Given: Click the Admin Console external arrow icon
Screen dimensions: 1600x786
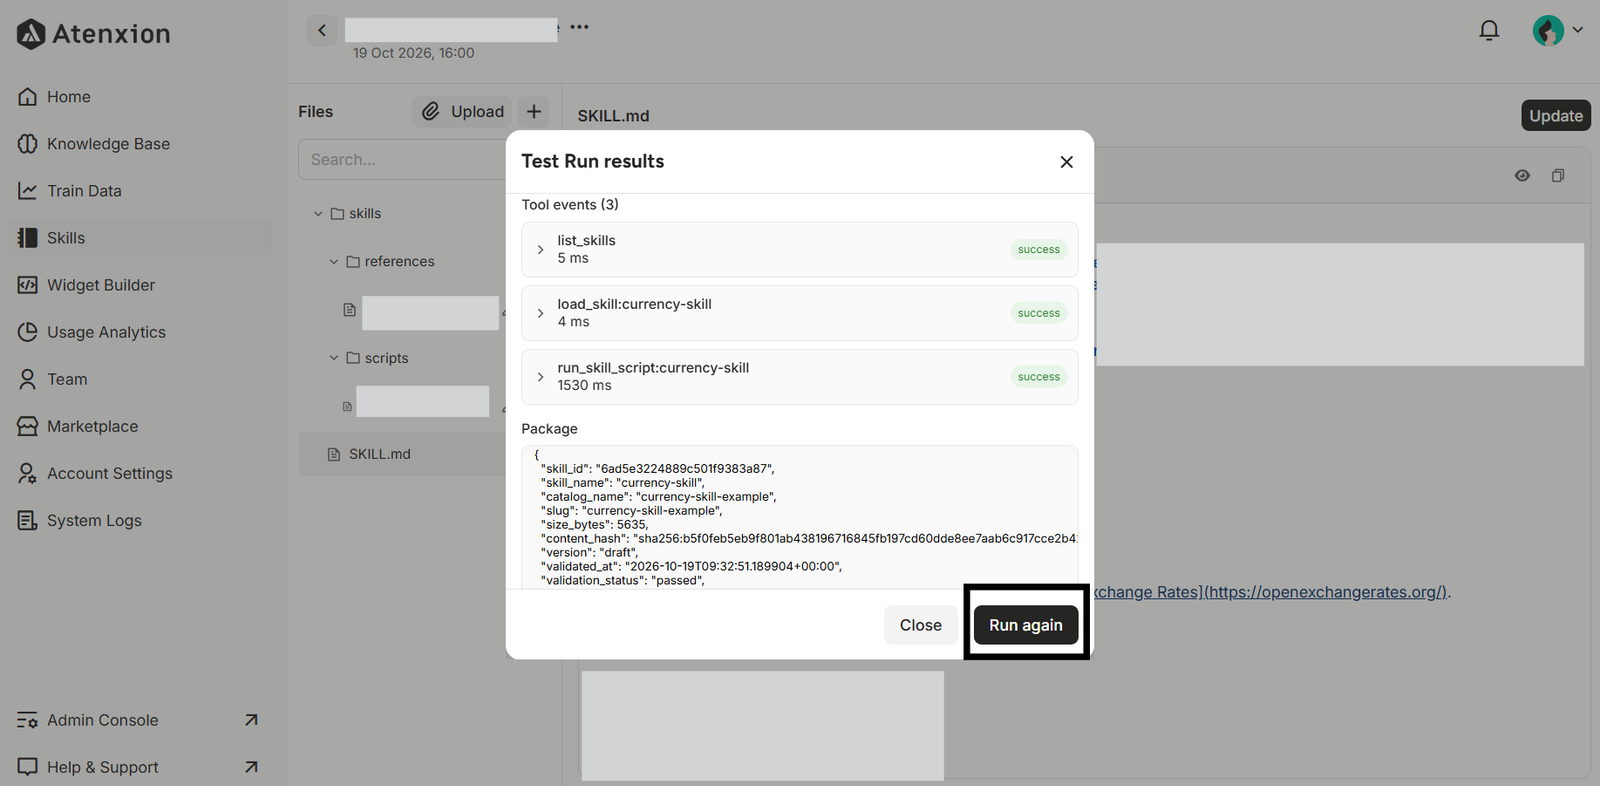Looking at the screenshot, I should (251, 720).
